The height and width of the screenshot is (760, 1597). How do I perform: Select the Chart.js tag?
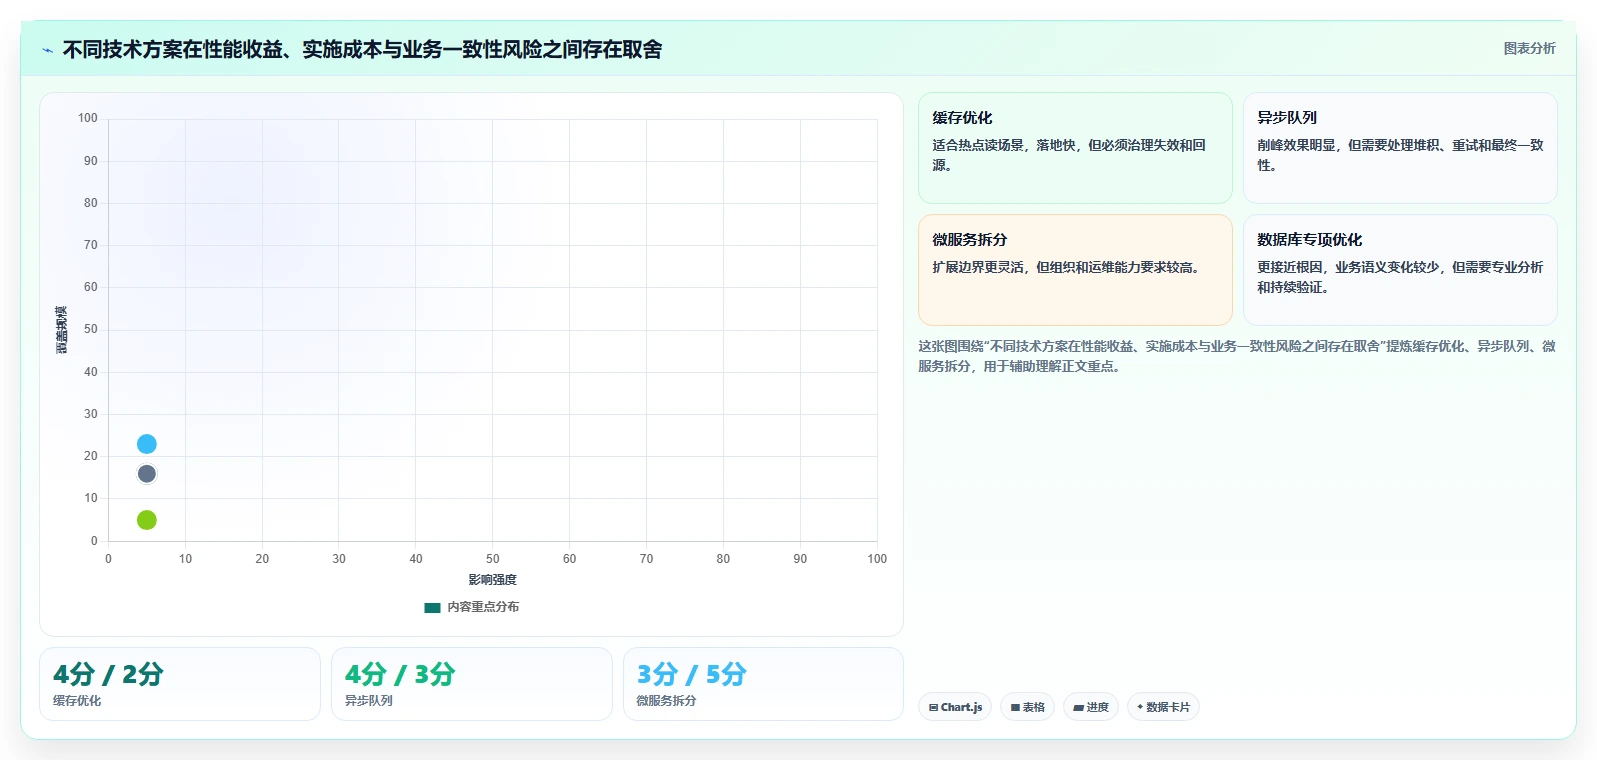[955, 707]
